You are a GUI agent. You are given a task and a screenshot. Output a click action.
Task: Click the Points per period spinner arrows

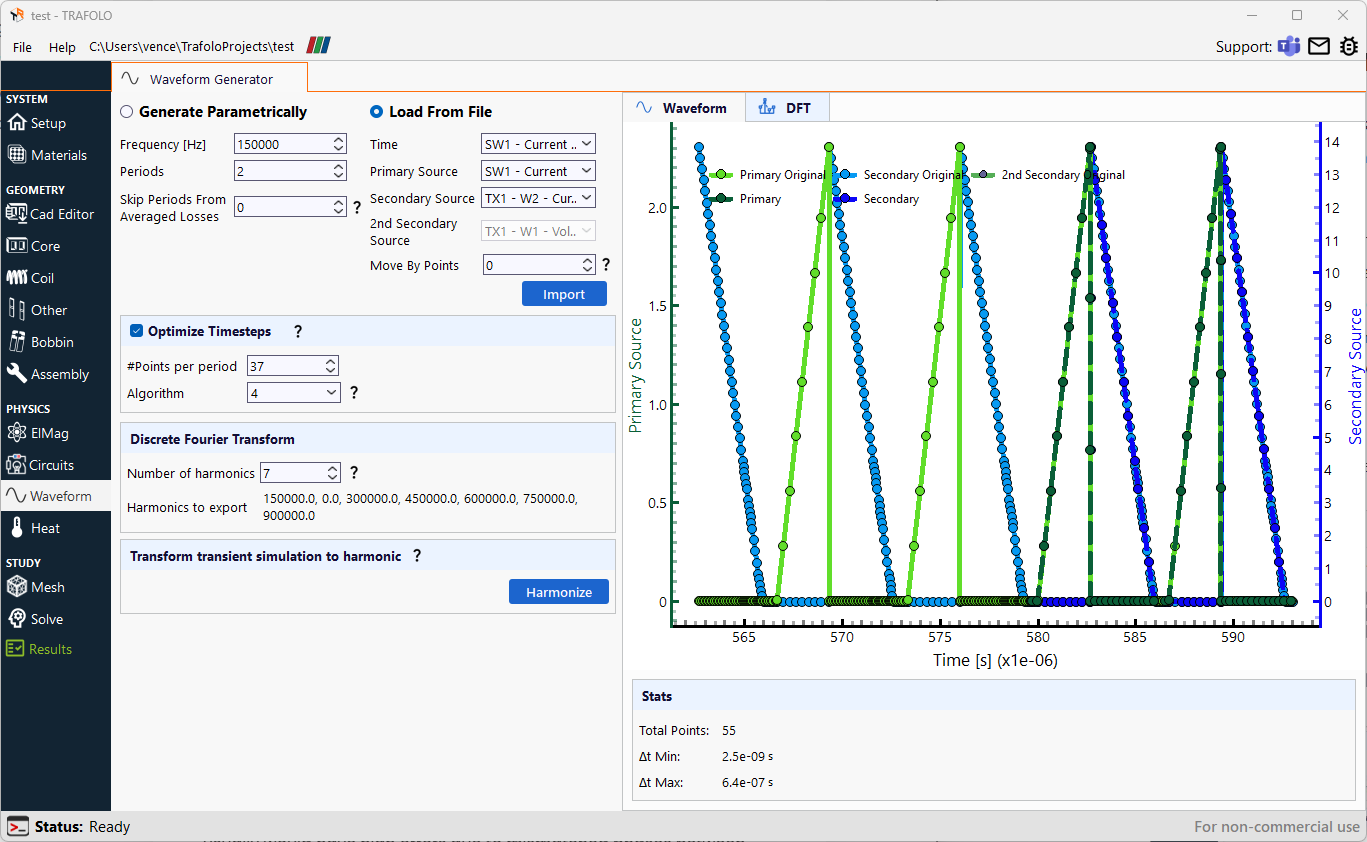(331, 366)
